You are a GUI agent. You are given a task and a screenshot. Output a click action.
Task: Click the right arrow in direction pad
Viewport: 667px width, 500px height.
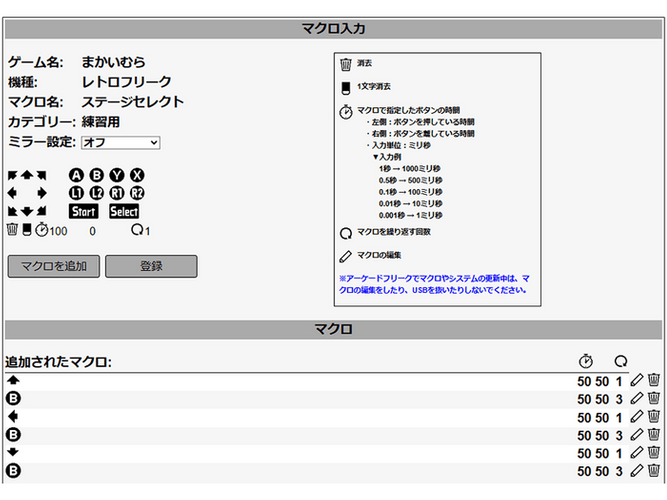tap(41, 193)
